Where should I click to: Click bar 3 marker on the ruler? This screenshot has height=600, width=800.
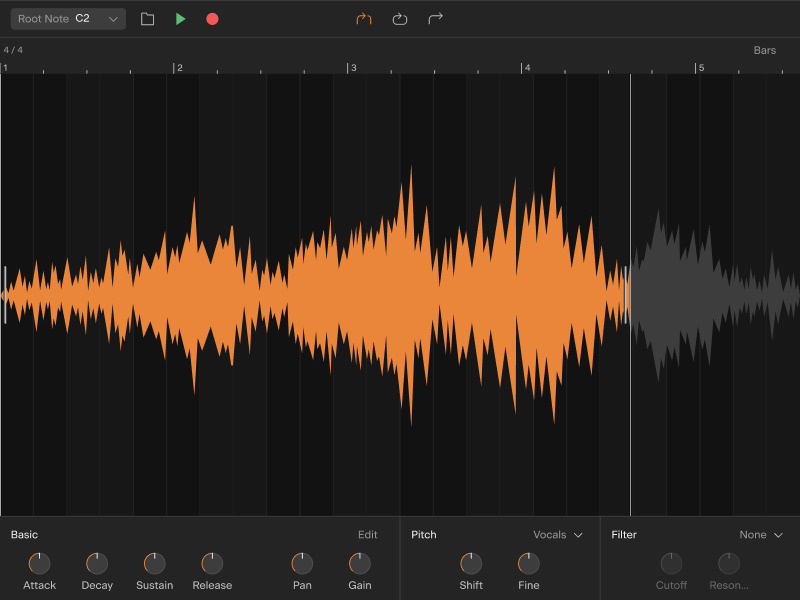tap(352, 68)
